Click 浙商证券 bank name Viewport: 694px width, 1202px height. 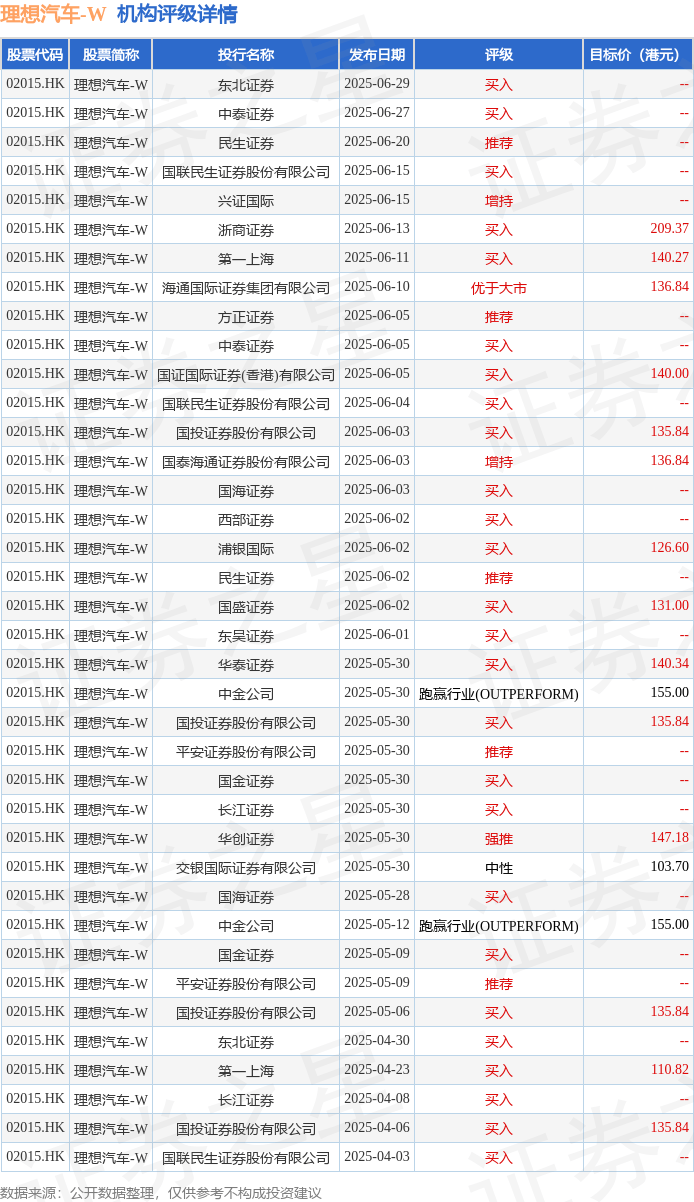click(246, 230)
